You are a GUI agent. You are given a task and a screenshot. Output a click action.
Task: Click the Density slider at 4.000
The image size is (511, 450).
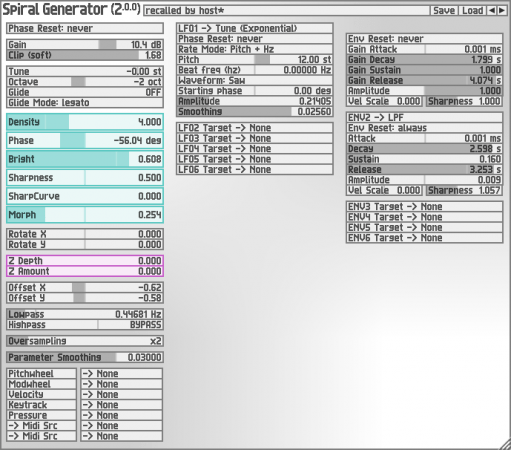tap(85, 122)
